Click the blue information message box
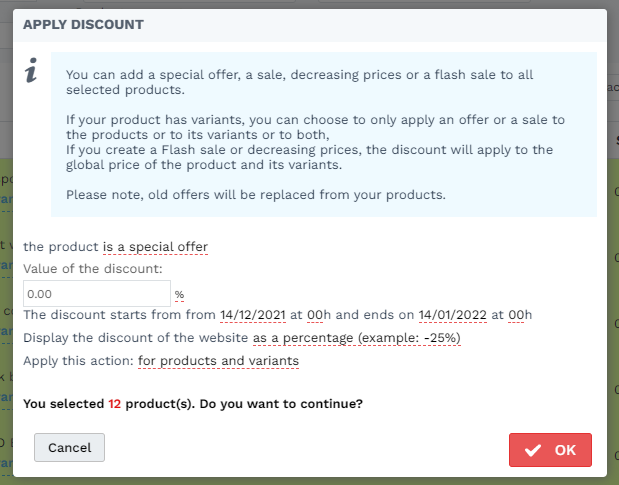The width and height of the screenshot is (619, 485). 324,135
